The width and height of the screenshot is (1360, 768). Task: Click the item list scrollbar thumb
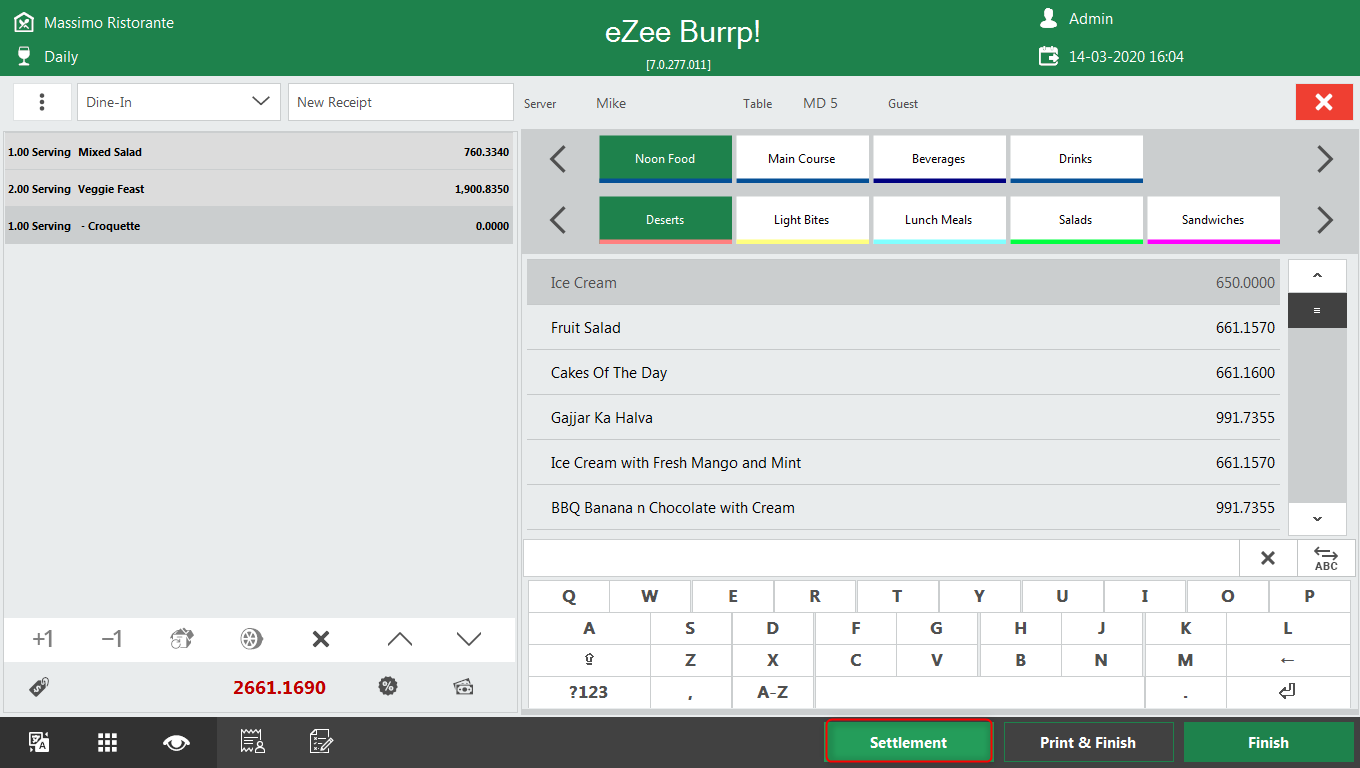[1317, 311]
